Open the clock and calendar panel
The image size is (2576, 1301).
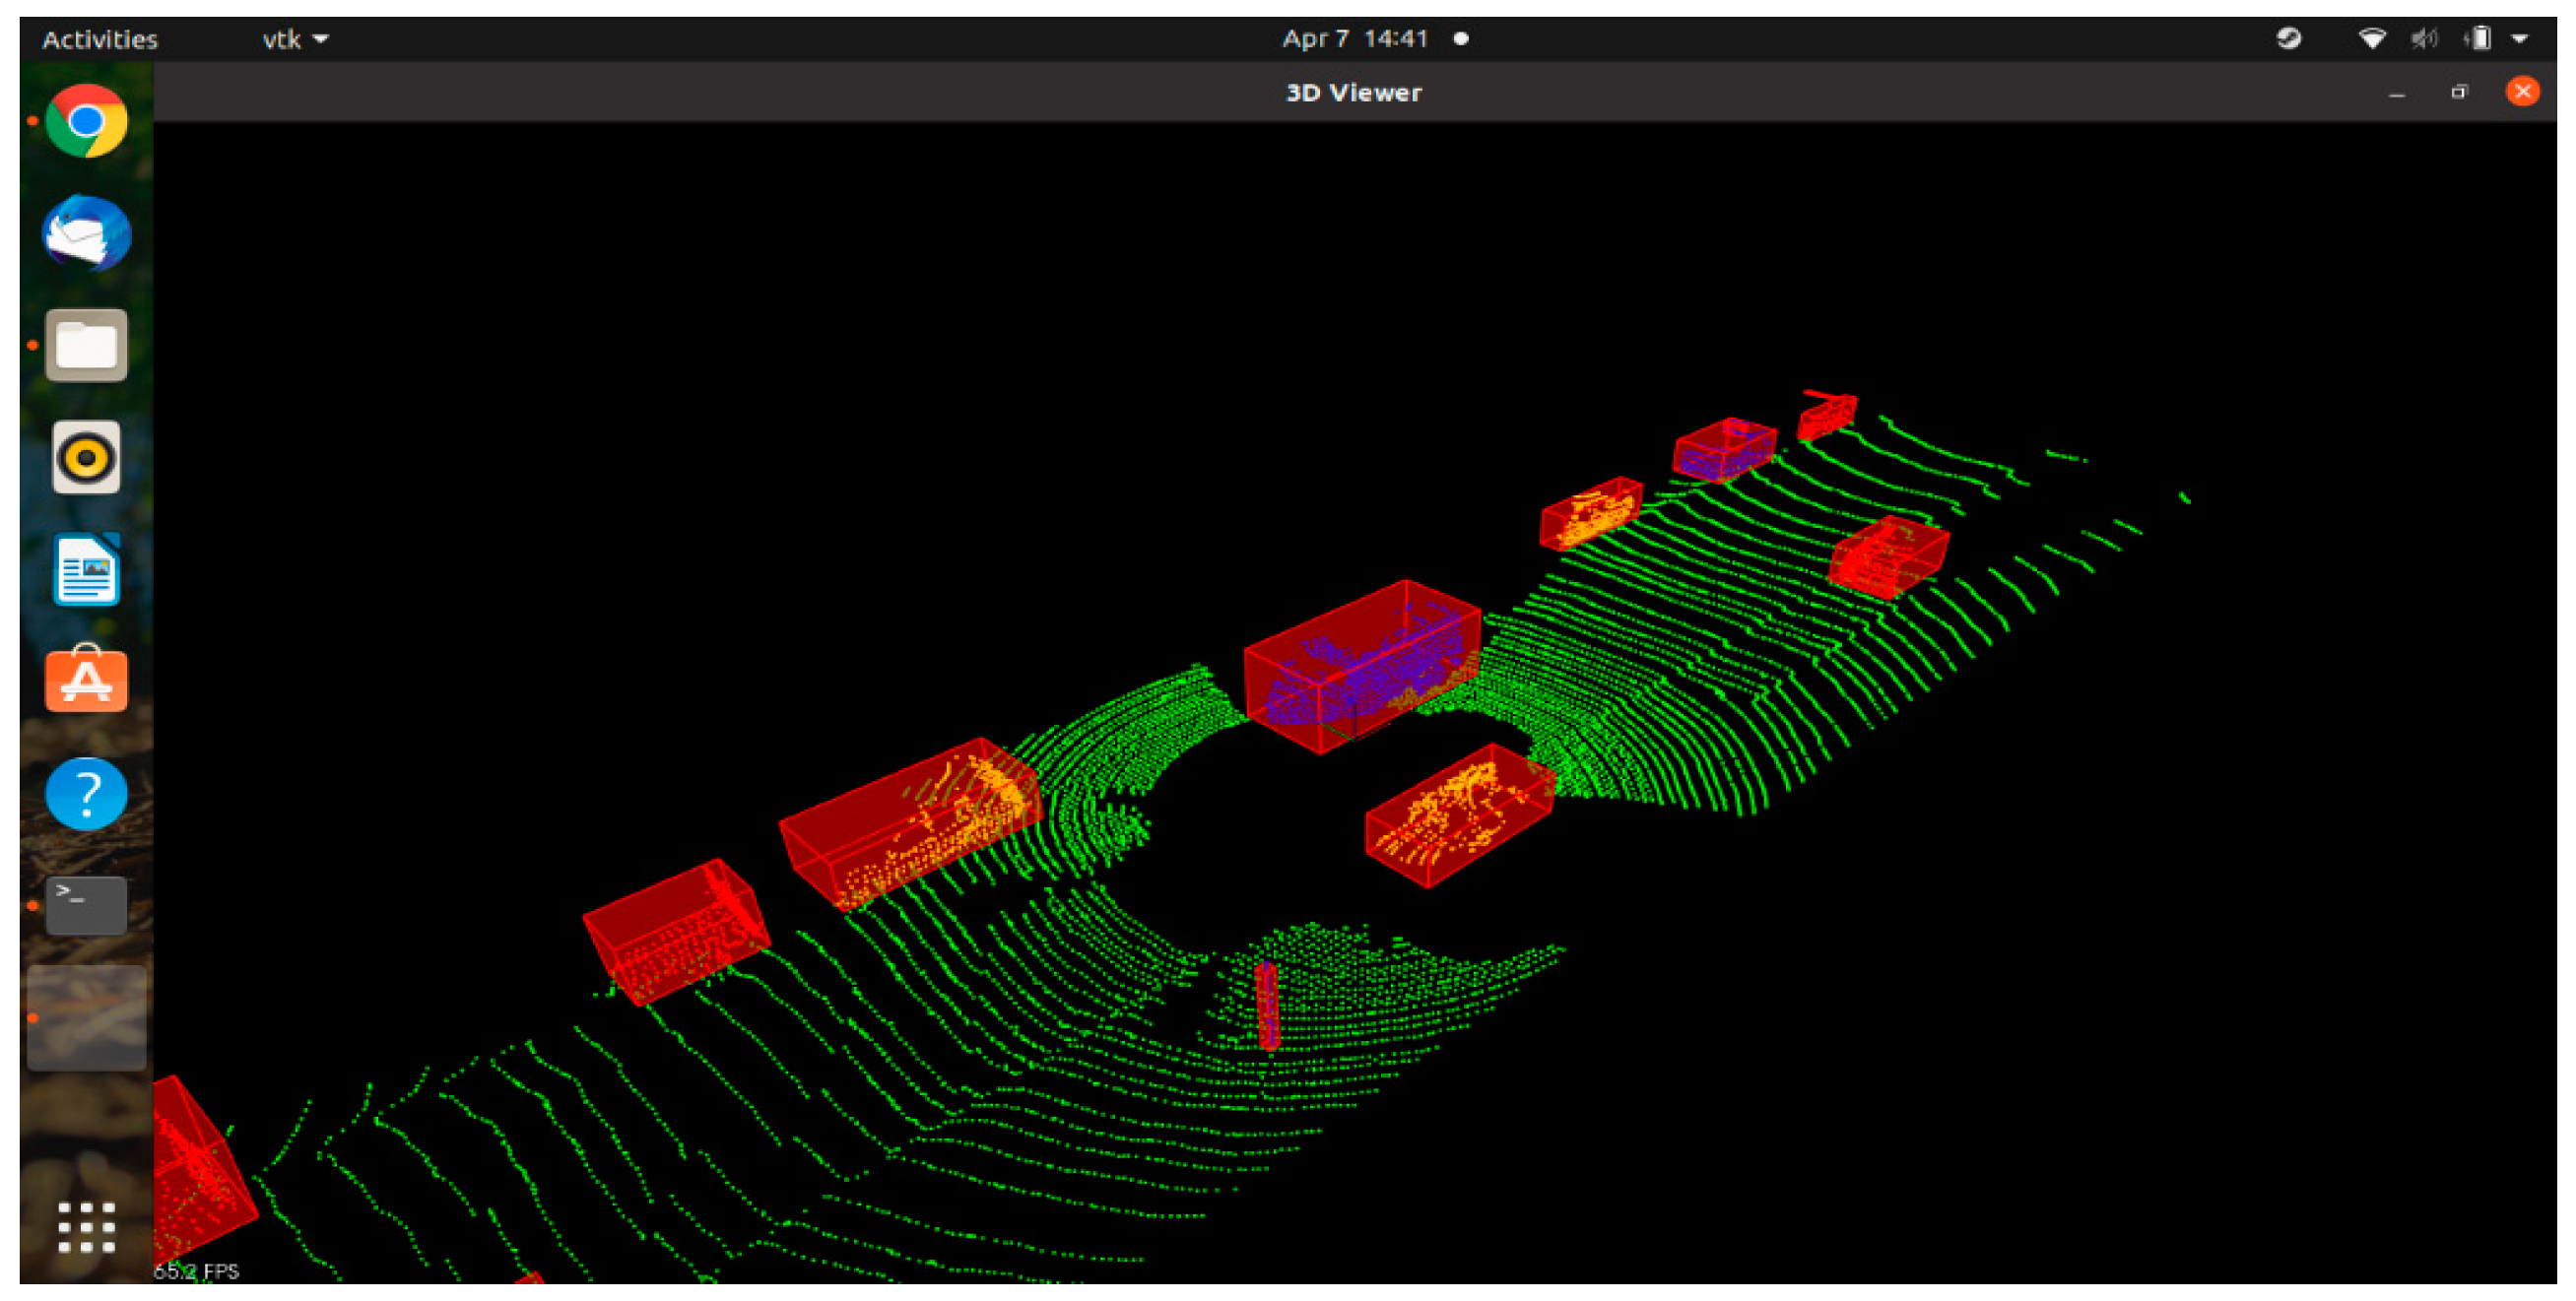click(1355, 39)
